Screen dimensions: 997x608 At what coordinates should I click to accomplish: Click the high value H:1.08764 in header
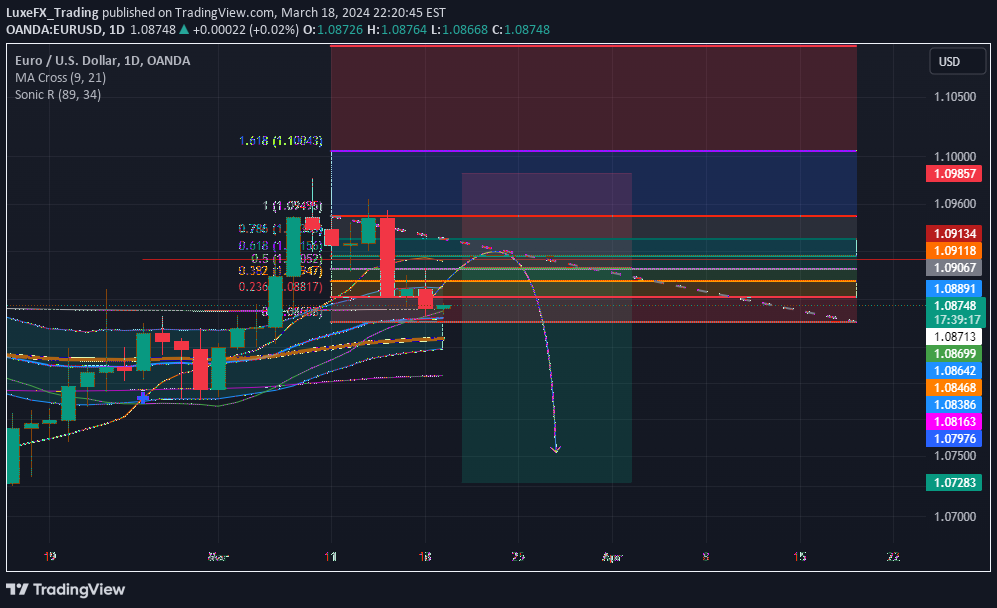point(397,29)
